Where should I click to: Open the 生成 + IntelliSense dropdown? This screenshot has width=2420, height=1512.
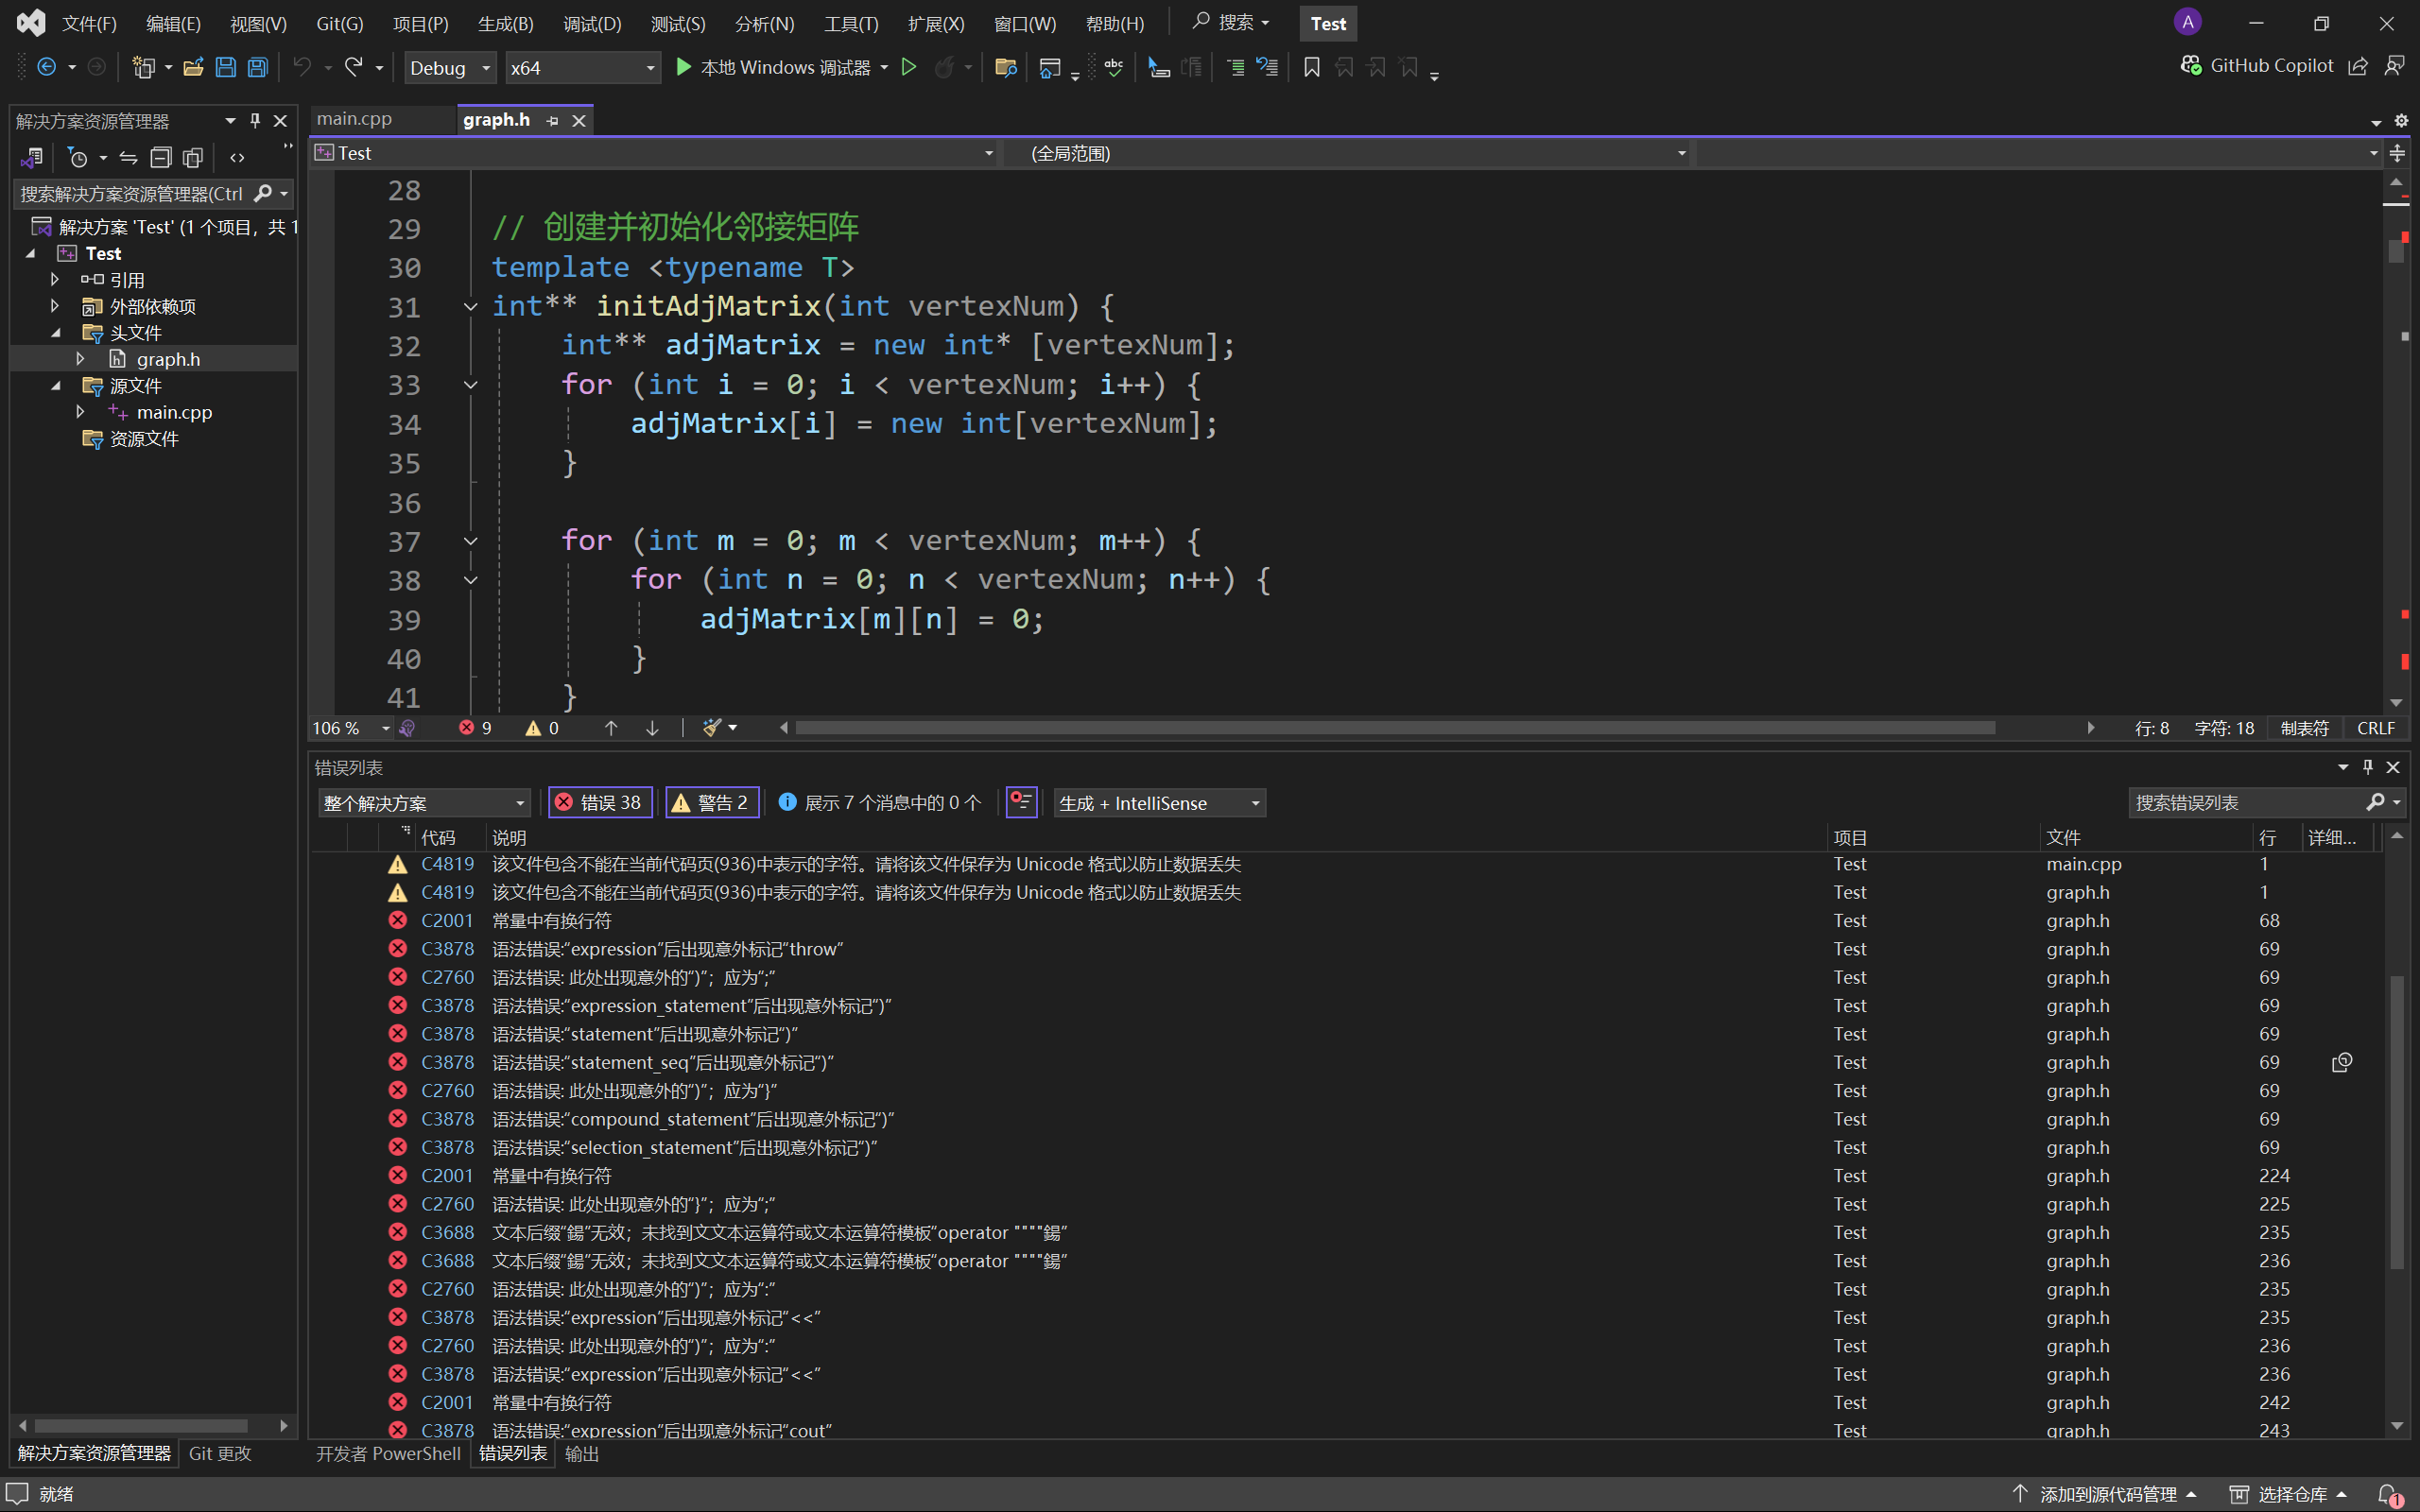[x=1160, y=802]
